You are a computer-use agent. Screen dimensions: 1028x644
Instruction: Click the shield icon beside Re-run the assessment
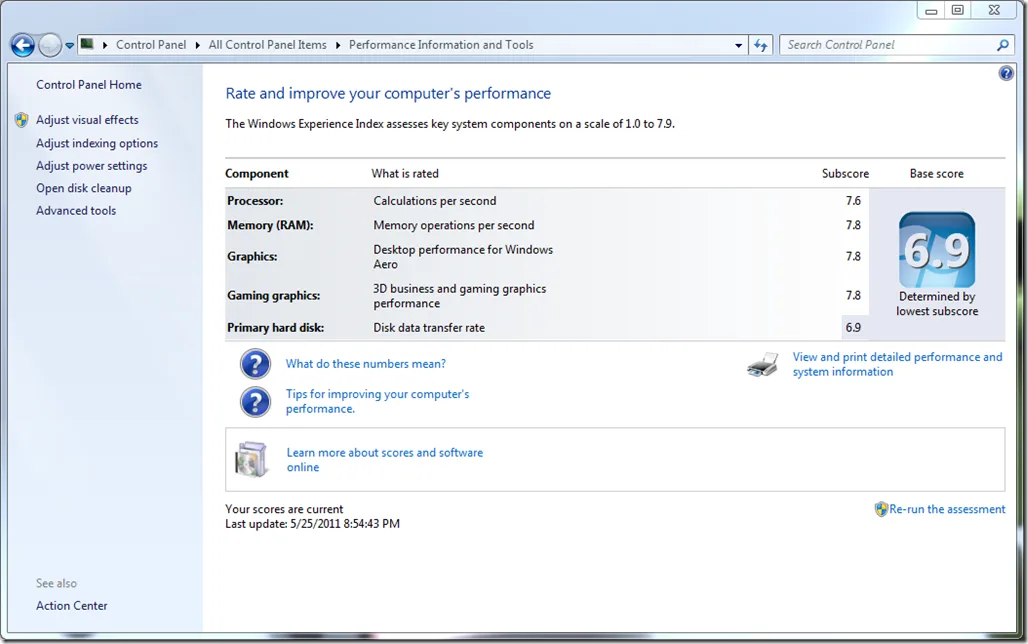[x=882, y=509]
